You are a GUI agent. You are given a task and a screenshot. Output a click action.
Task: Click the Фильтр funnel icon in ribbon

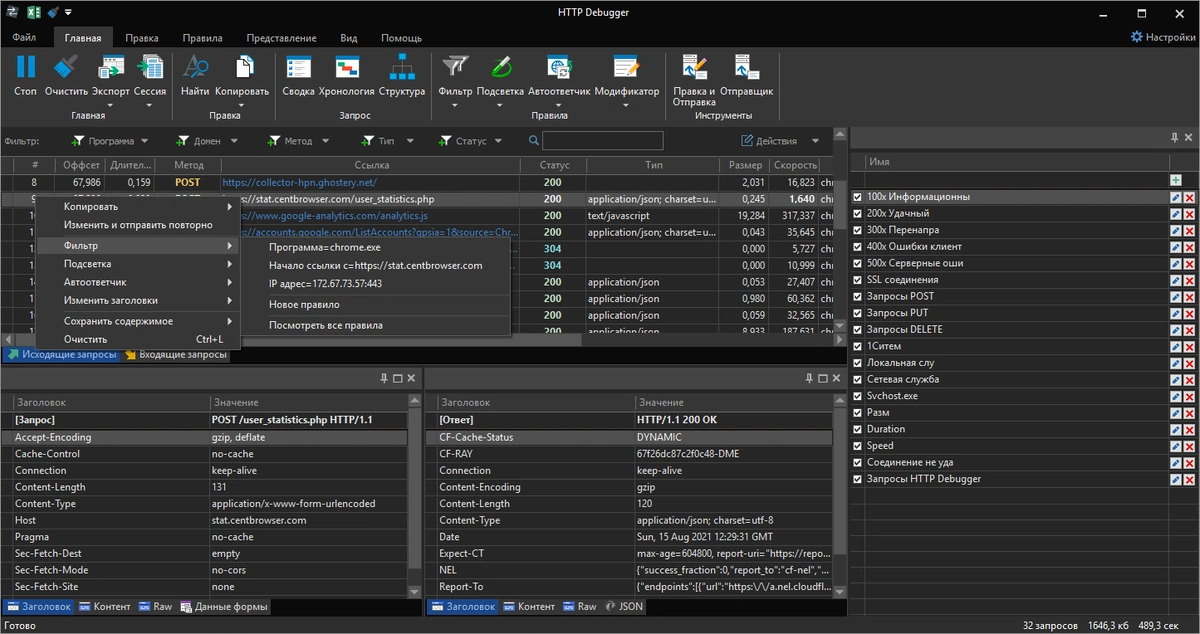tap(455, 68)
